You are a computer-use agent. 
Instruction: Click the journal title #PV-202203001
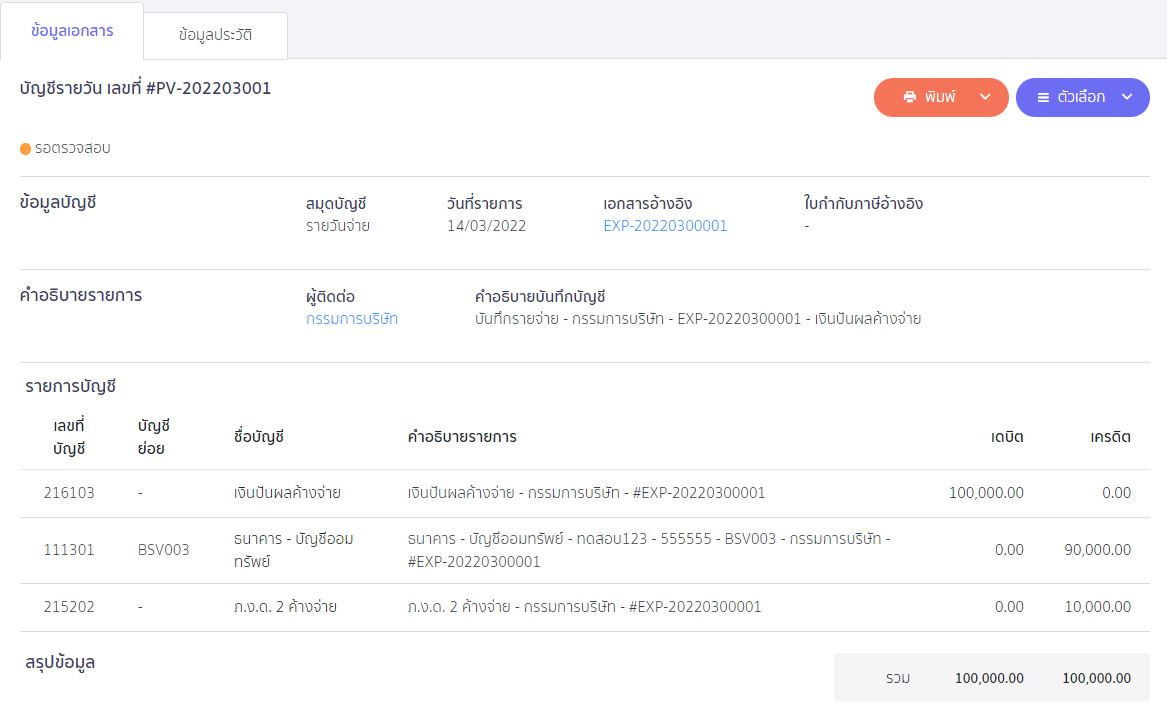coord(208,88)
